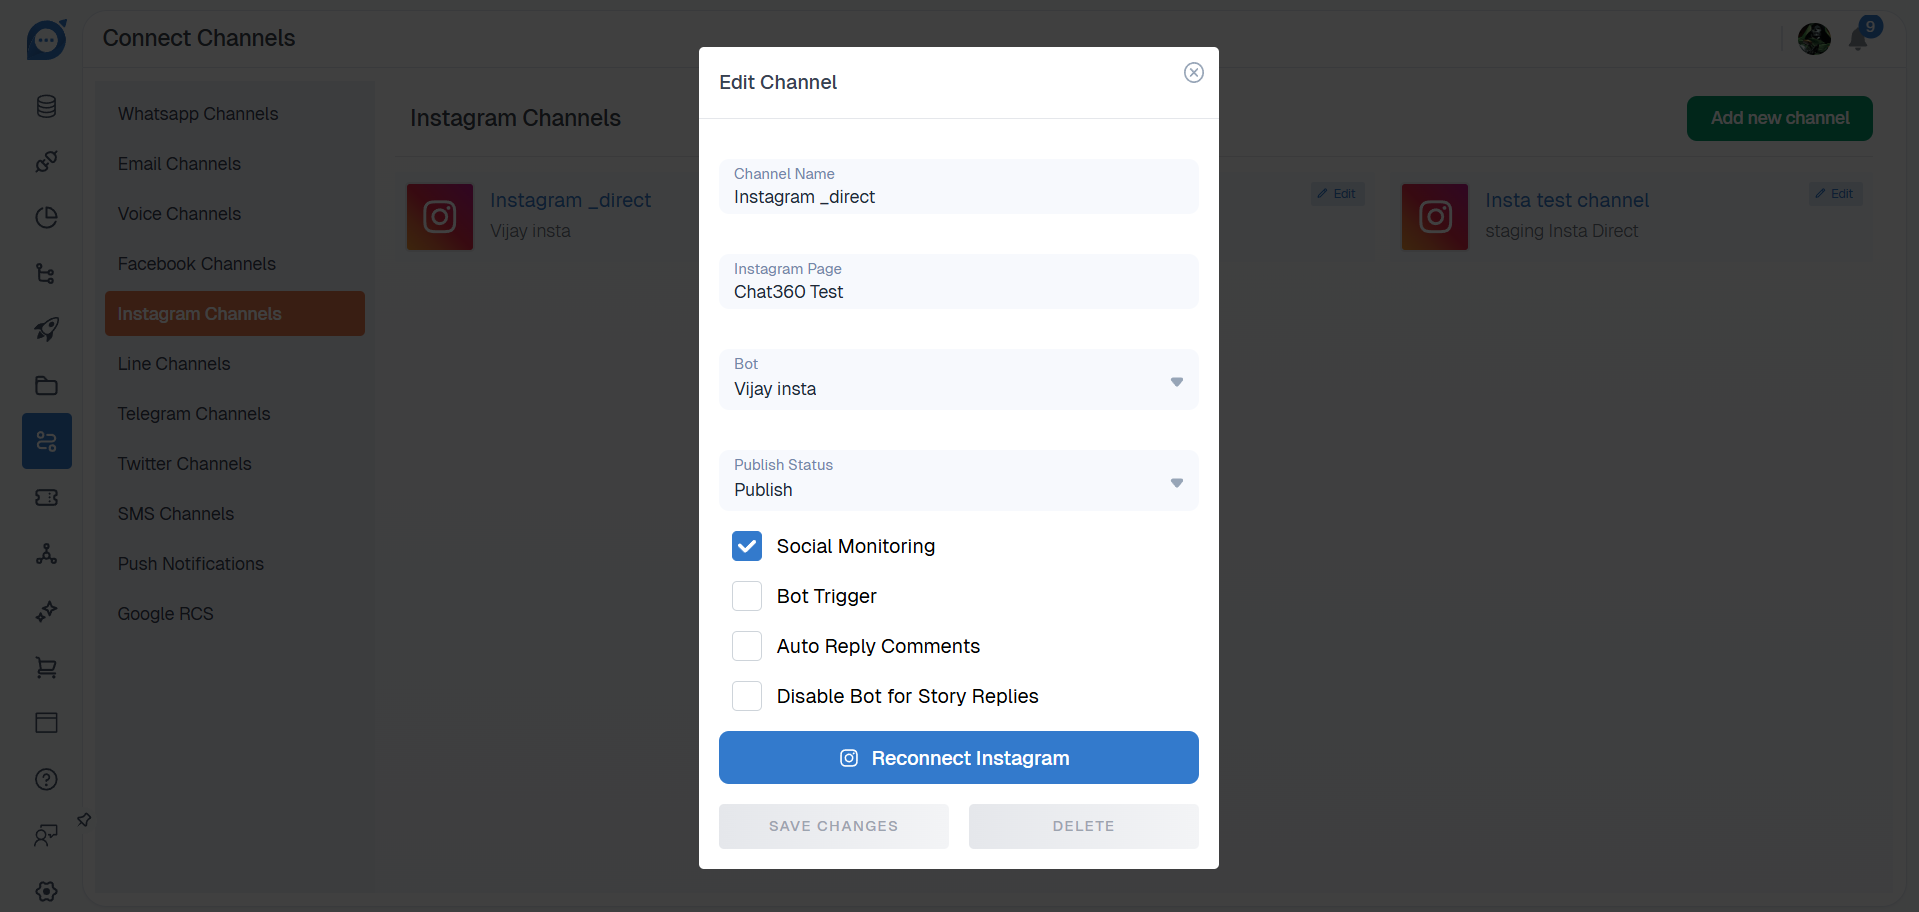The image size is (1919, 912).
Task: Click the Instagram Page field
Action: pyautogui.click(x=958, y=282)
